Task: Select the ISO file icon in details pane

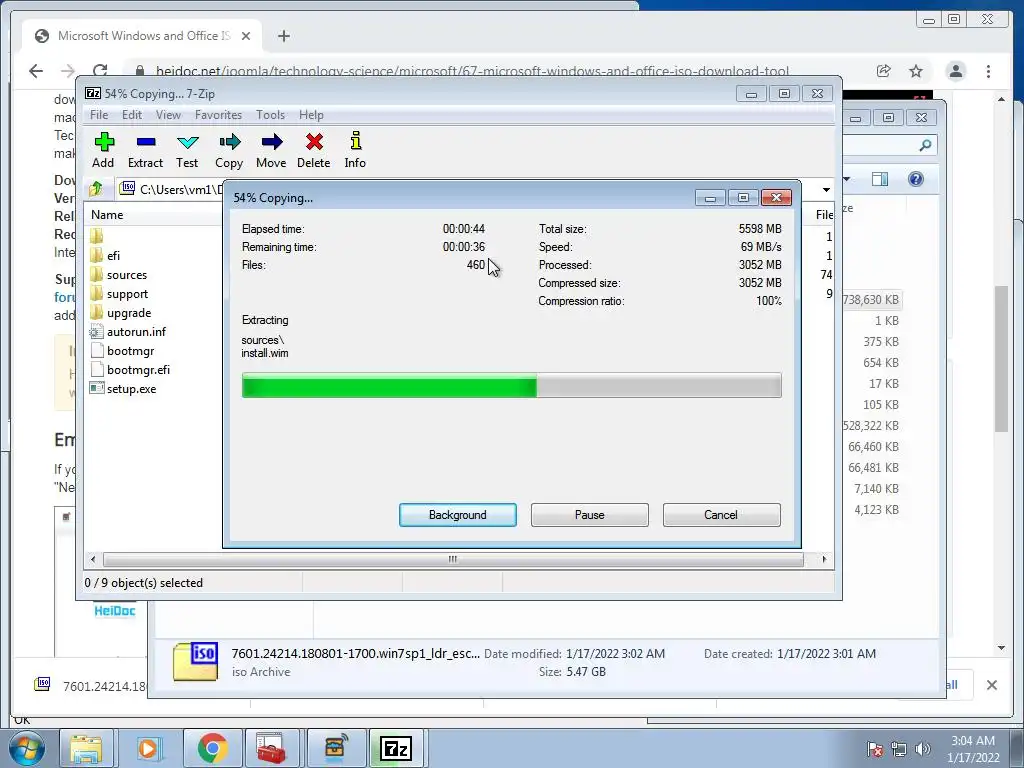Action: 195,662
